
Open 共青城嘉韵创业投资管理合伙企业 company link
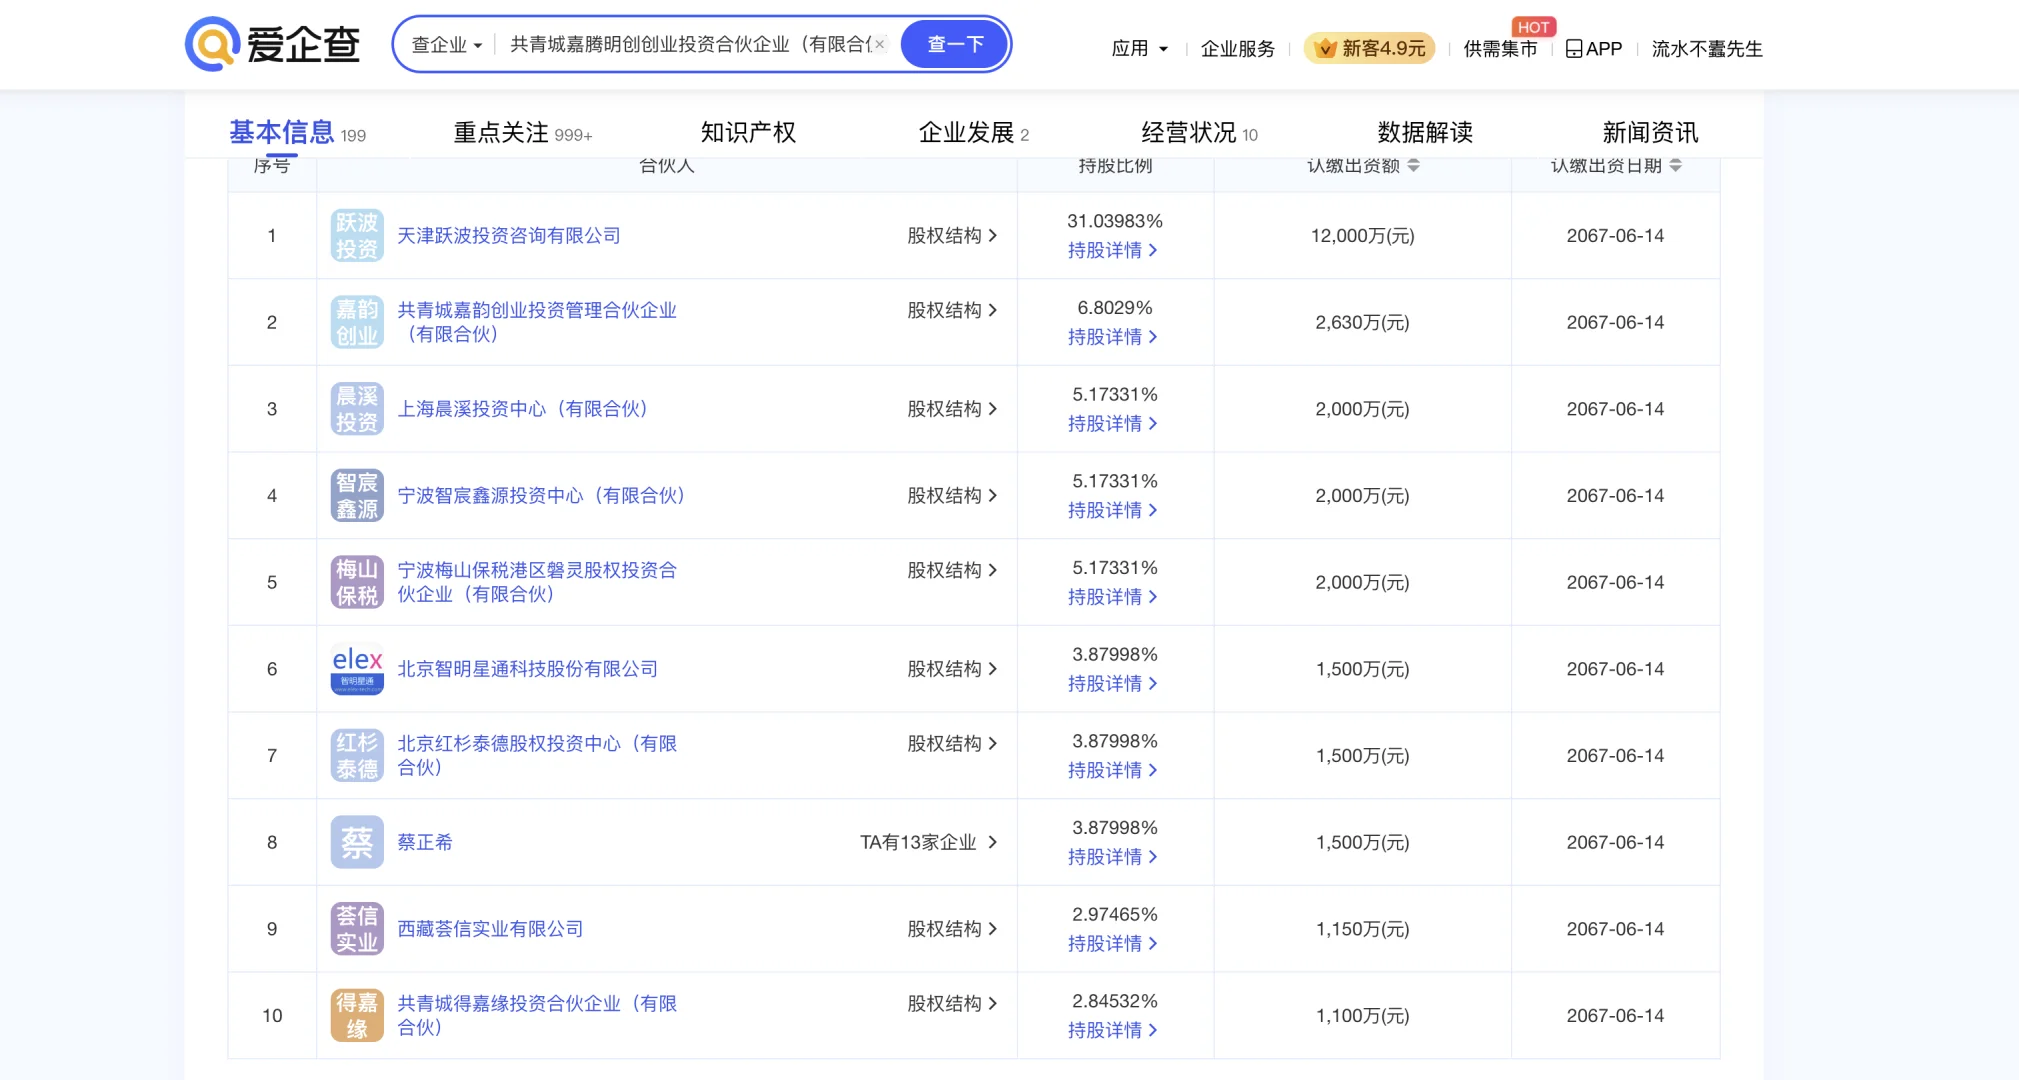pyautogui.click(x=537, y=322)
